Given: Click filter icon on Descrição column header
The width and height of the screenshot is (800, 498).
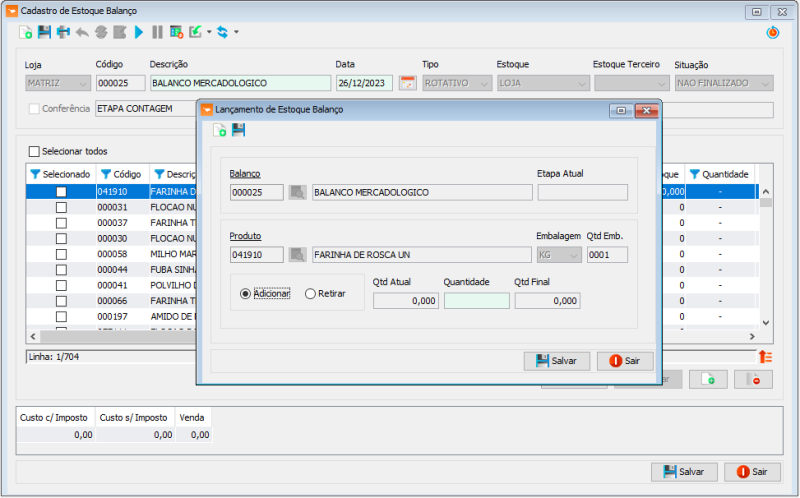Looking at the screenshot, I should pos(159,175).
